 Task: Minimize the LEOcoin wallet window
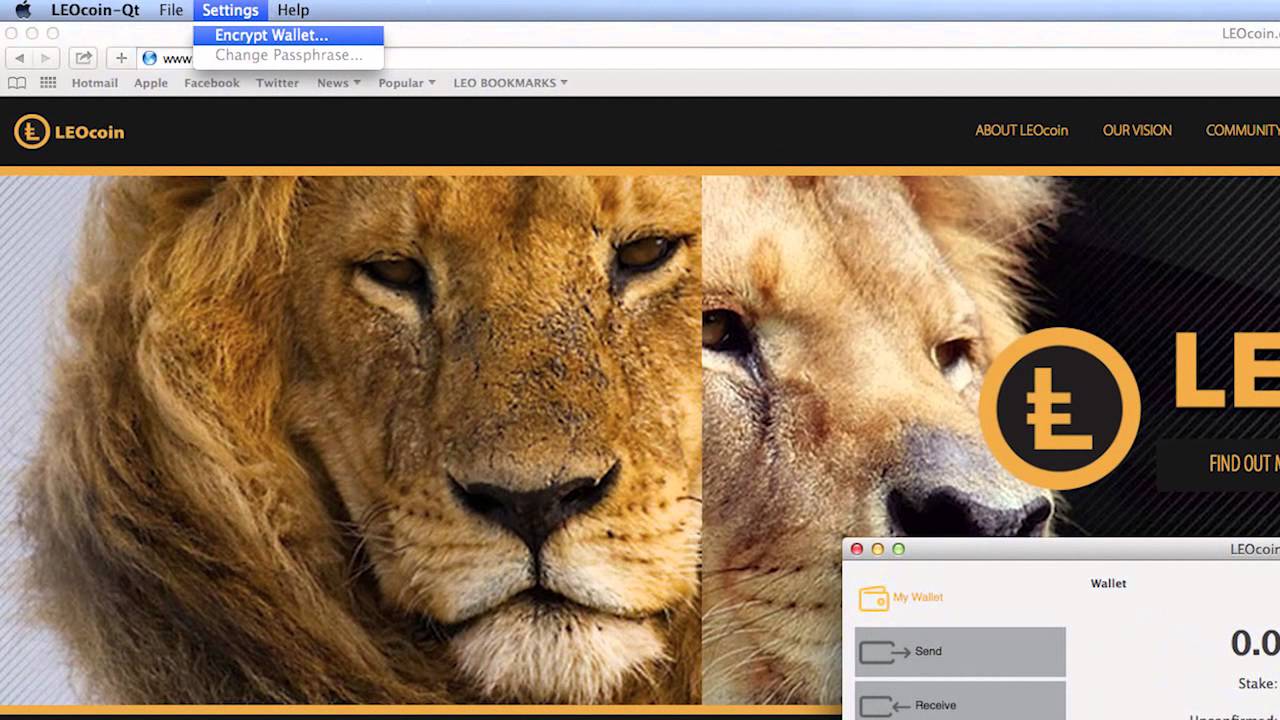[x=878, y=549]
